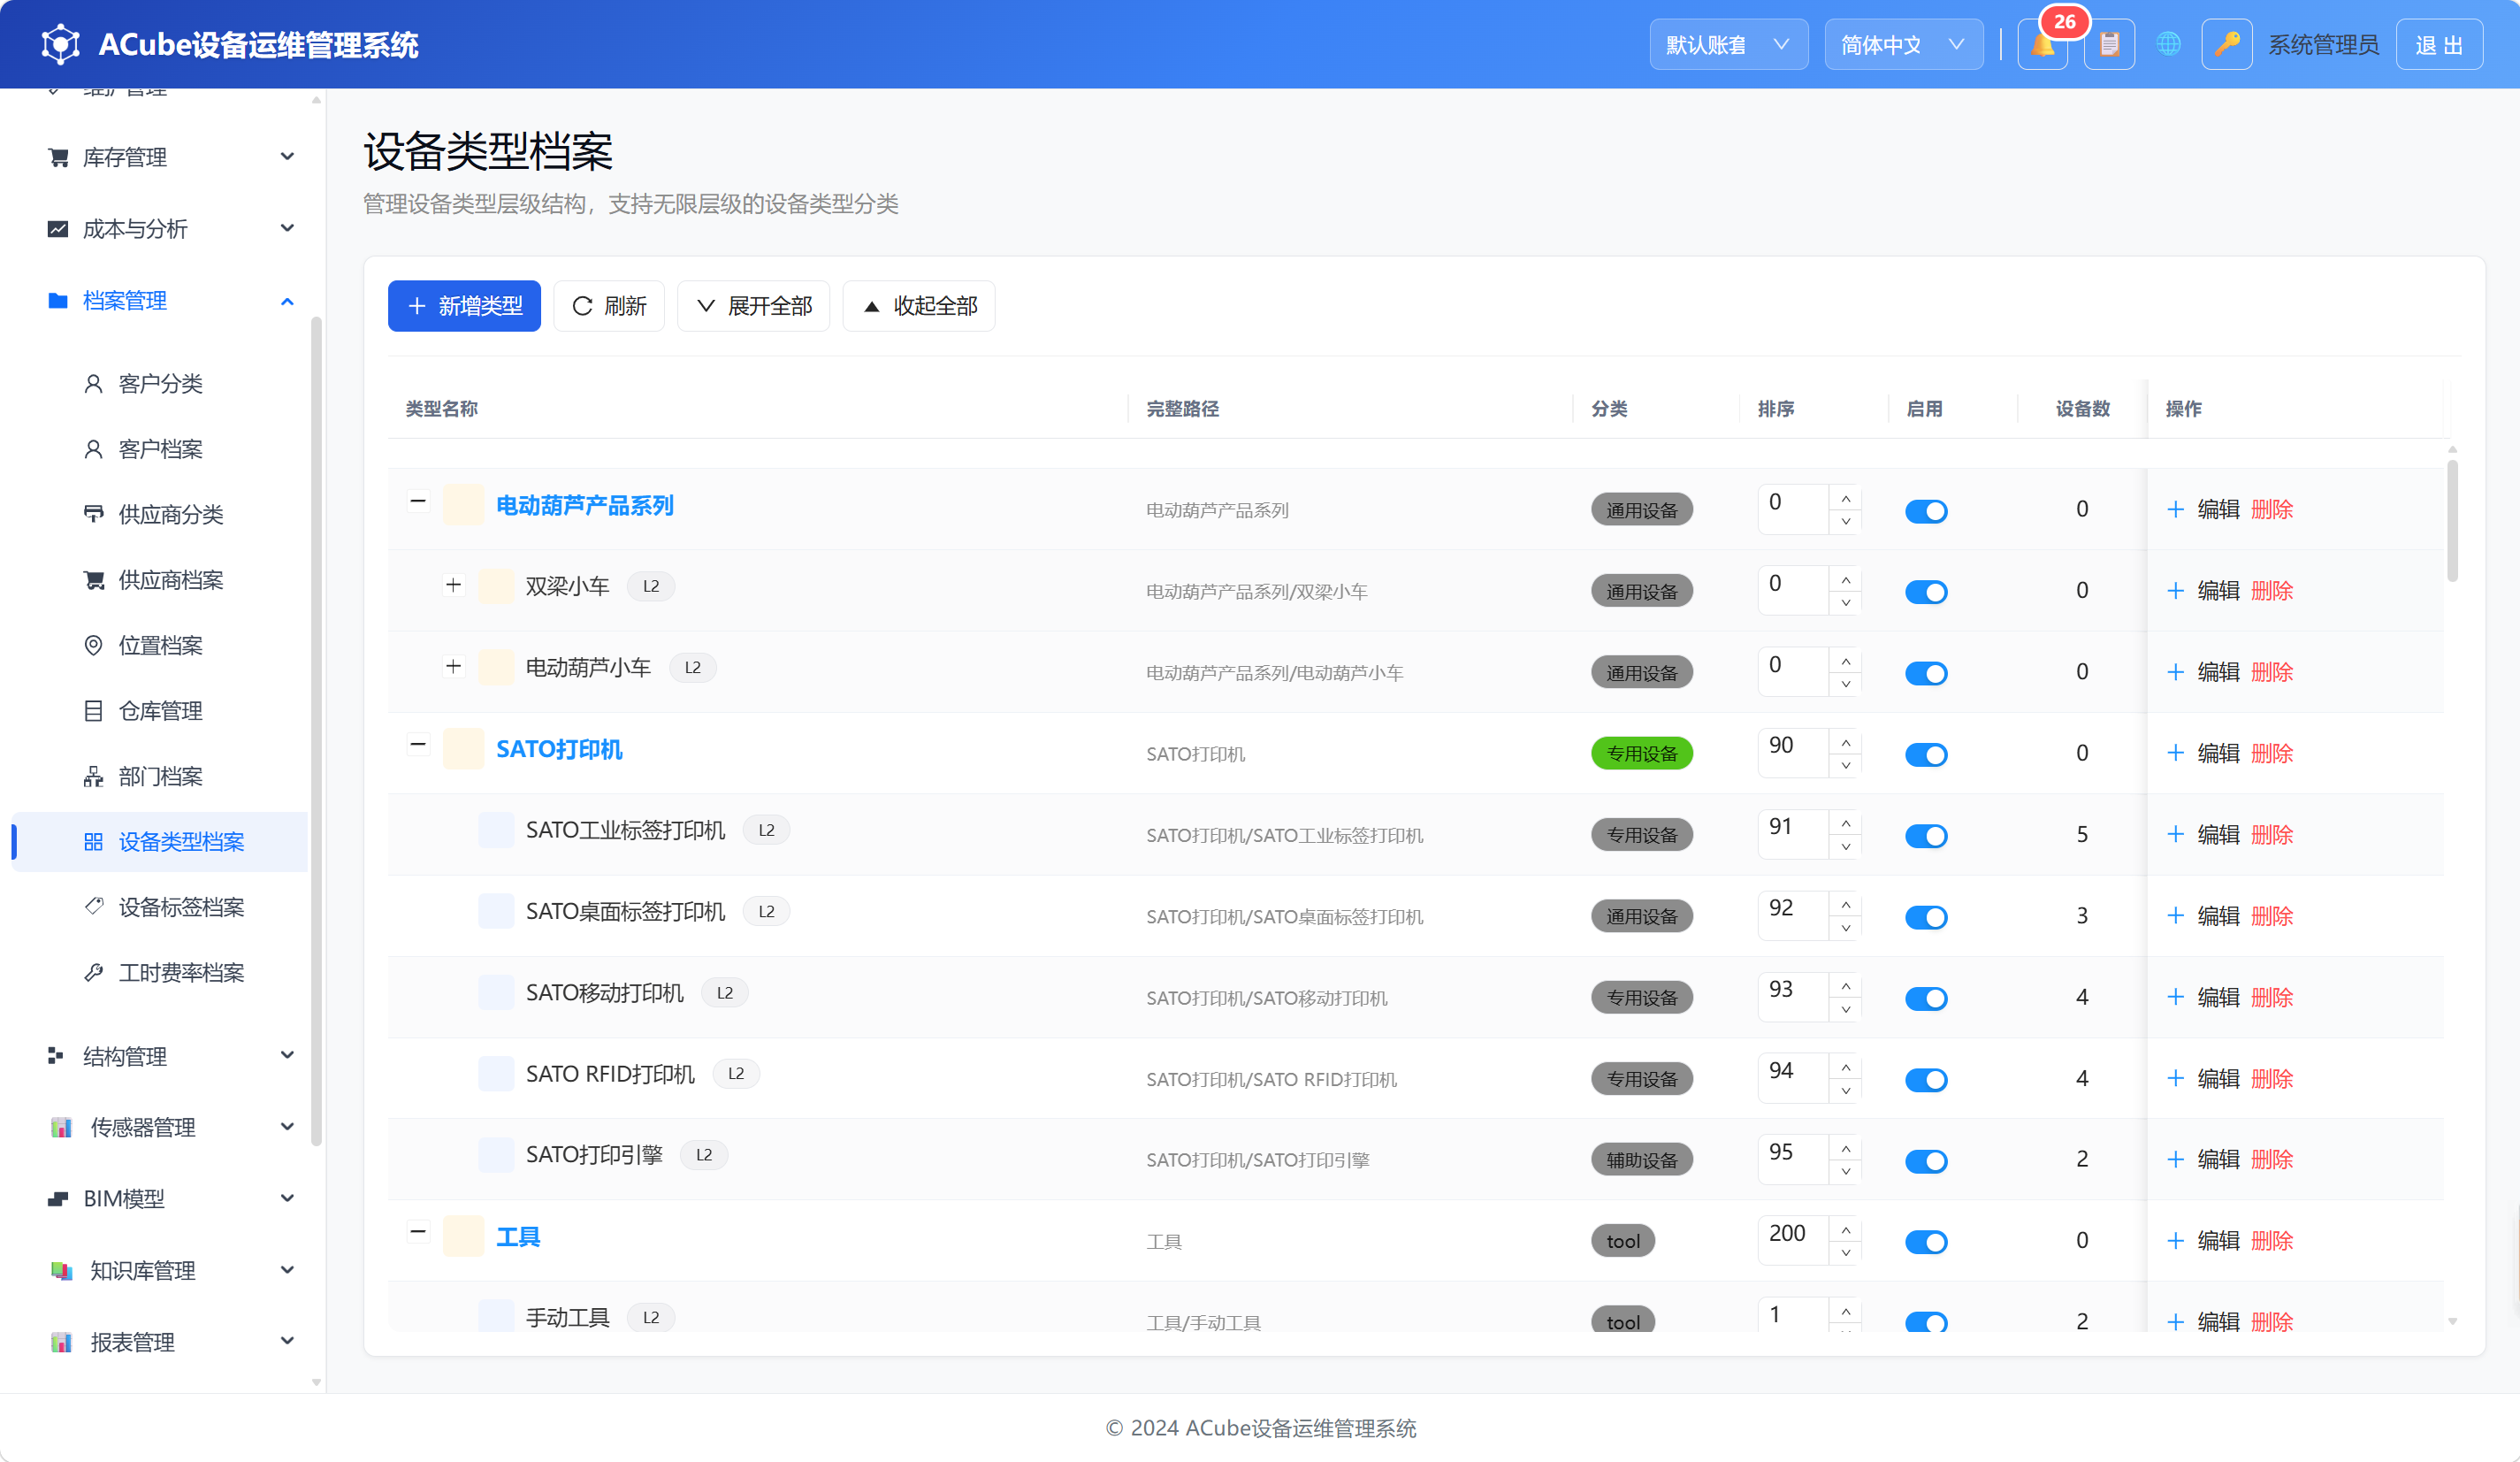
Task: Click the type icon beside SATO移动打印机
Action: tap(496, 993)
